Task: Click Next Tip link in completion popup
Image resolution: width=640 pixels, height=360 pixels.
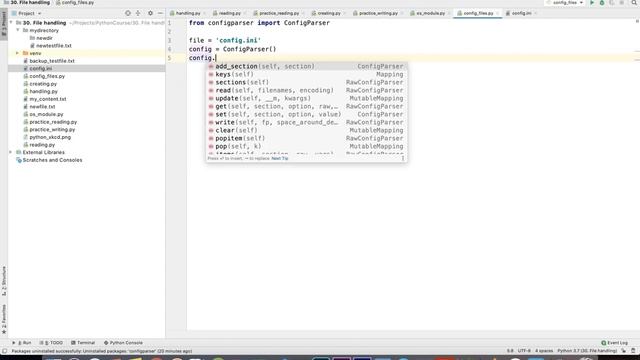Action: tap(280, 158)
